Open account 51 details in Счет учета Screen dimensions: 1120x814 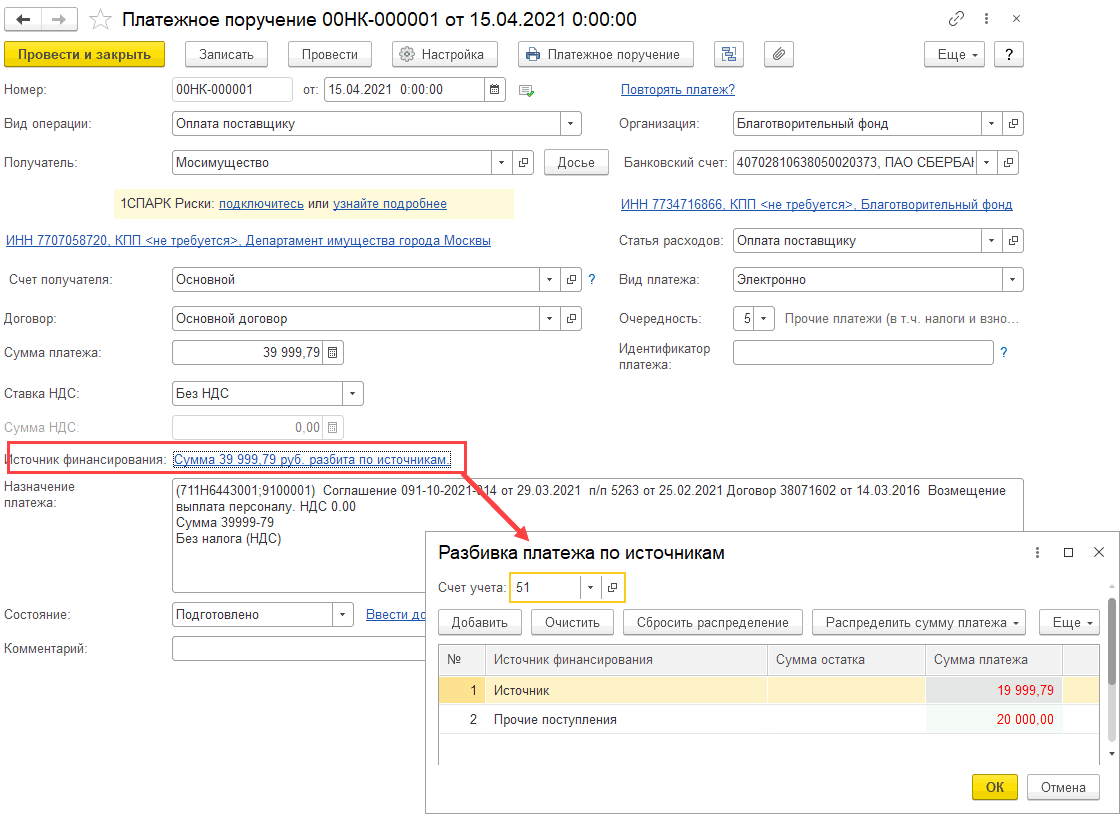tap(613, 588)
